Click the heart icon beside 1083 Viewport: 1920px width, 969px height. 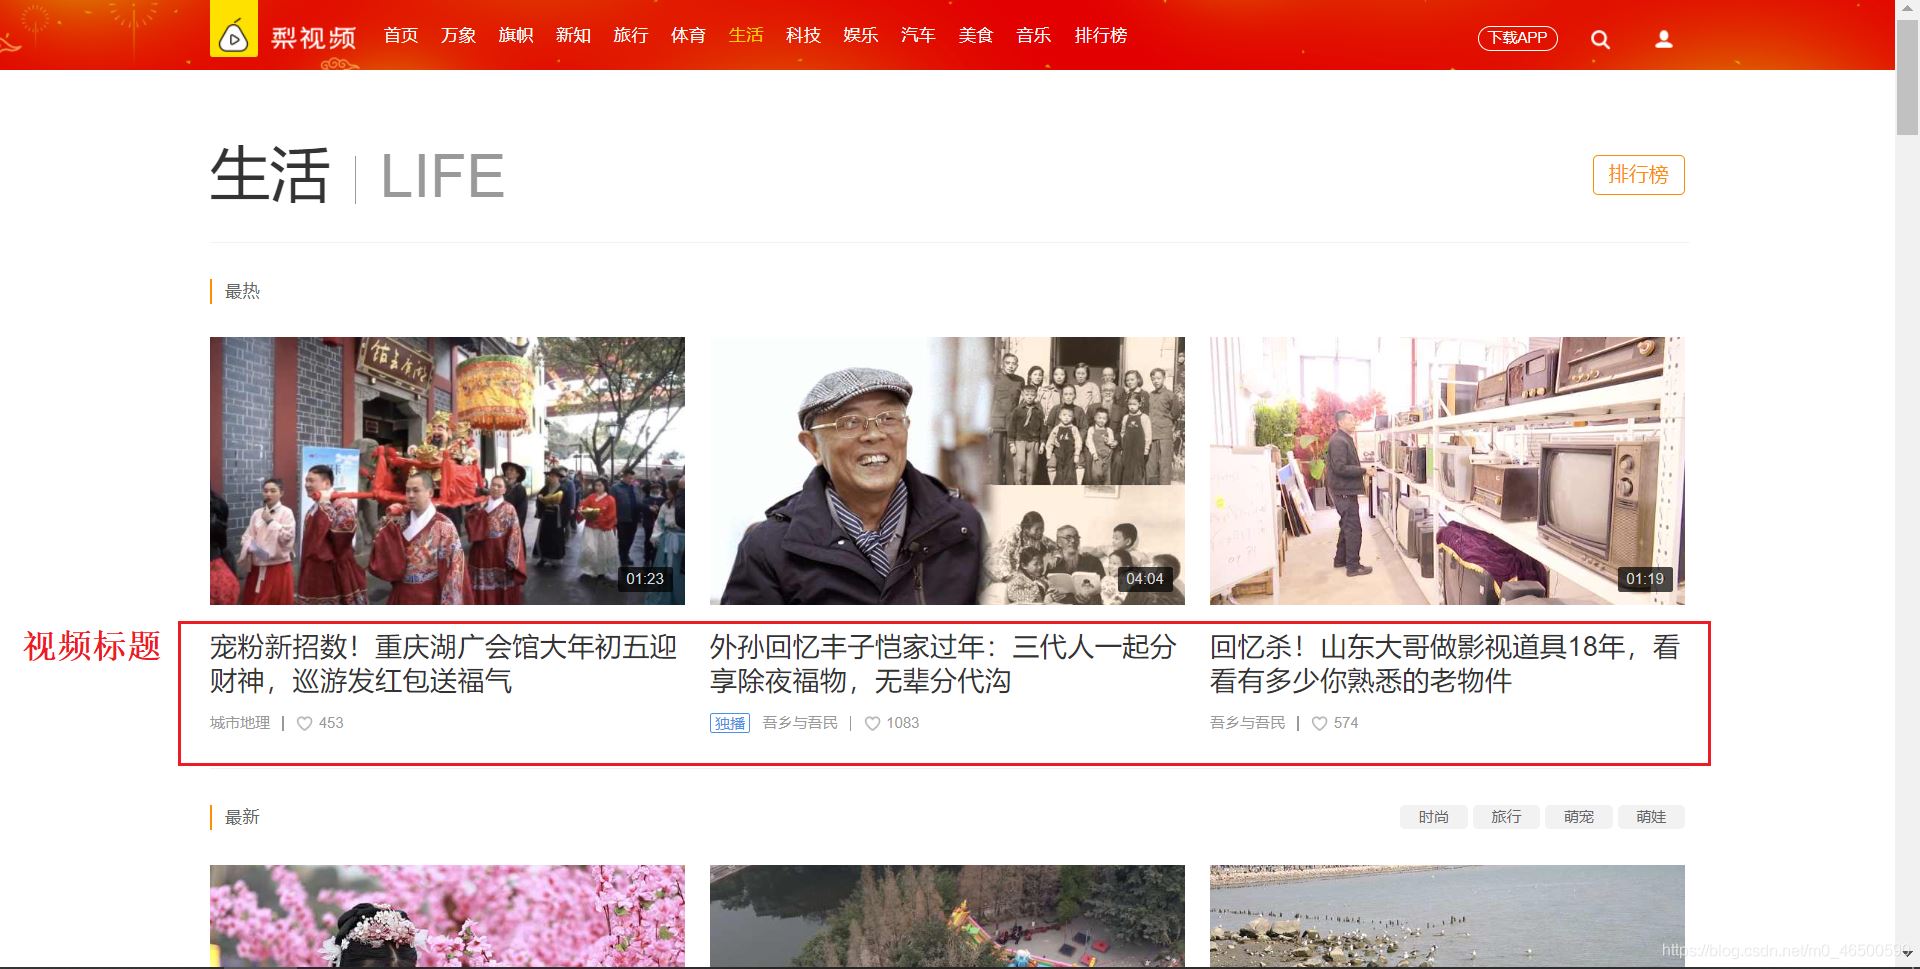[x=872, y=723]
